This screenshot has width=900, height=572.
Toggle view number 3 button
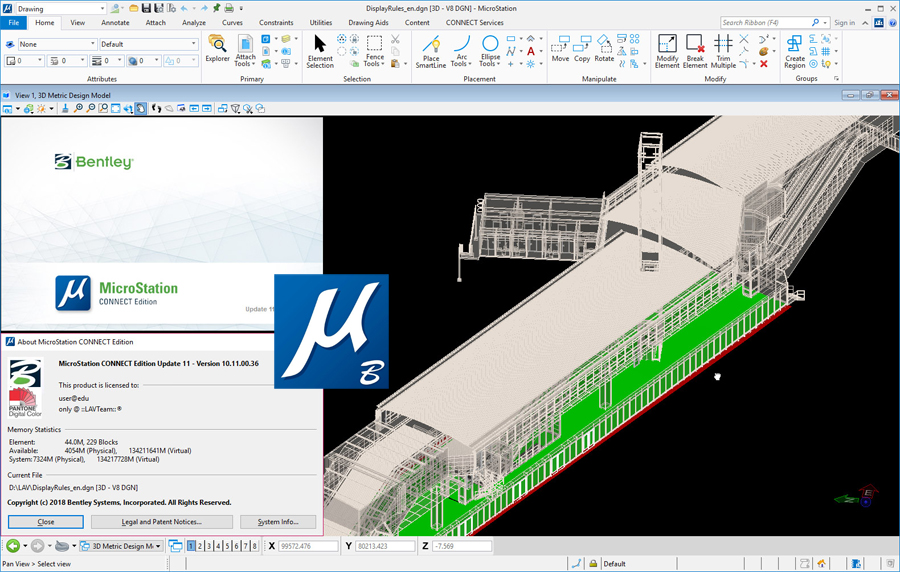[209, 546]
